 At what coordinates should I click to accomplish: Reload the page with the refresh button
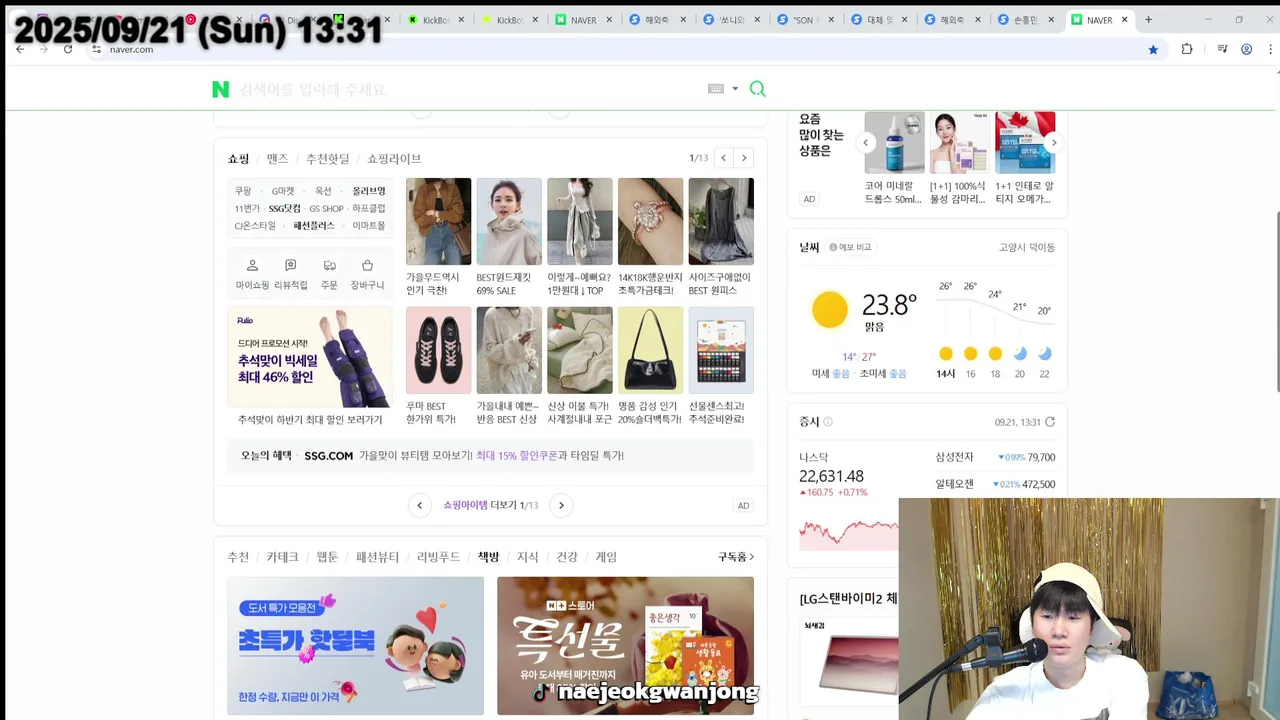coord(68,49)
